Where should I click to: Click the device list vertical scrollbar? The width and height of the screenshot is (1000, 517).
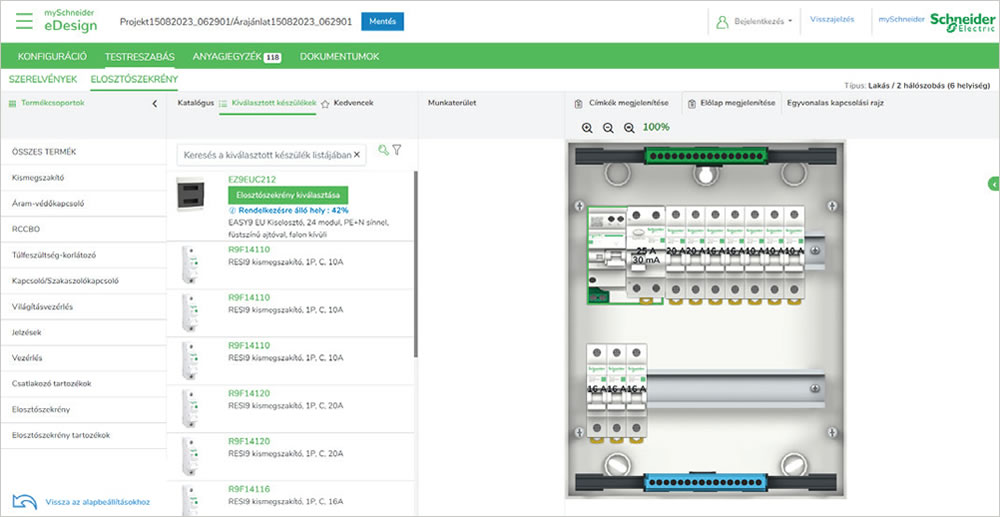coord(416,265)
